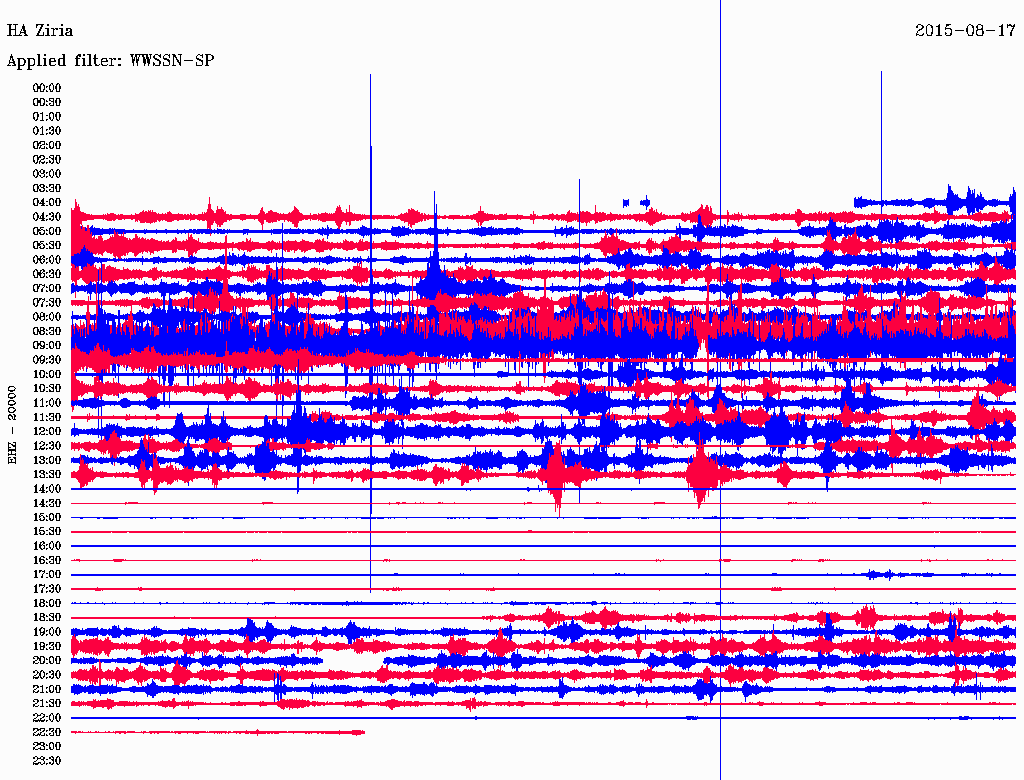Select the 02:30 time label

(x=47, y=160)
